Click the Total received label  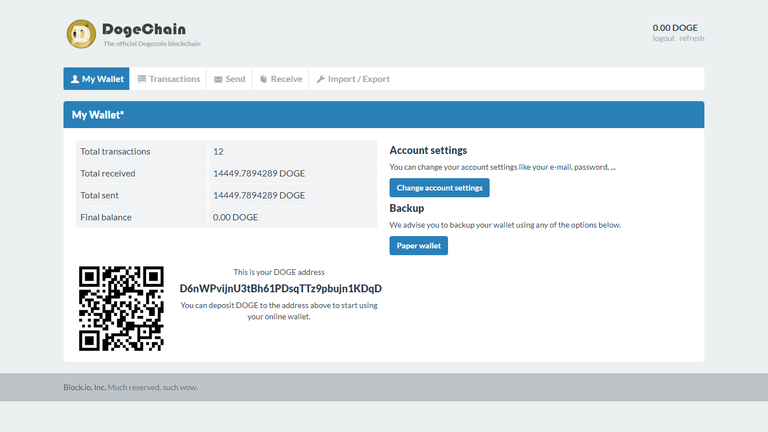(x=108, y=173)
